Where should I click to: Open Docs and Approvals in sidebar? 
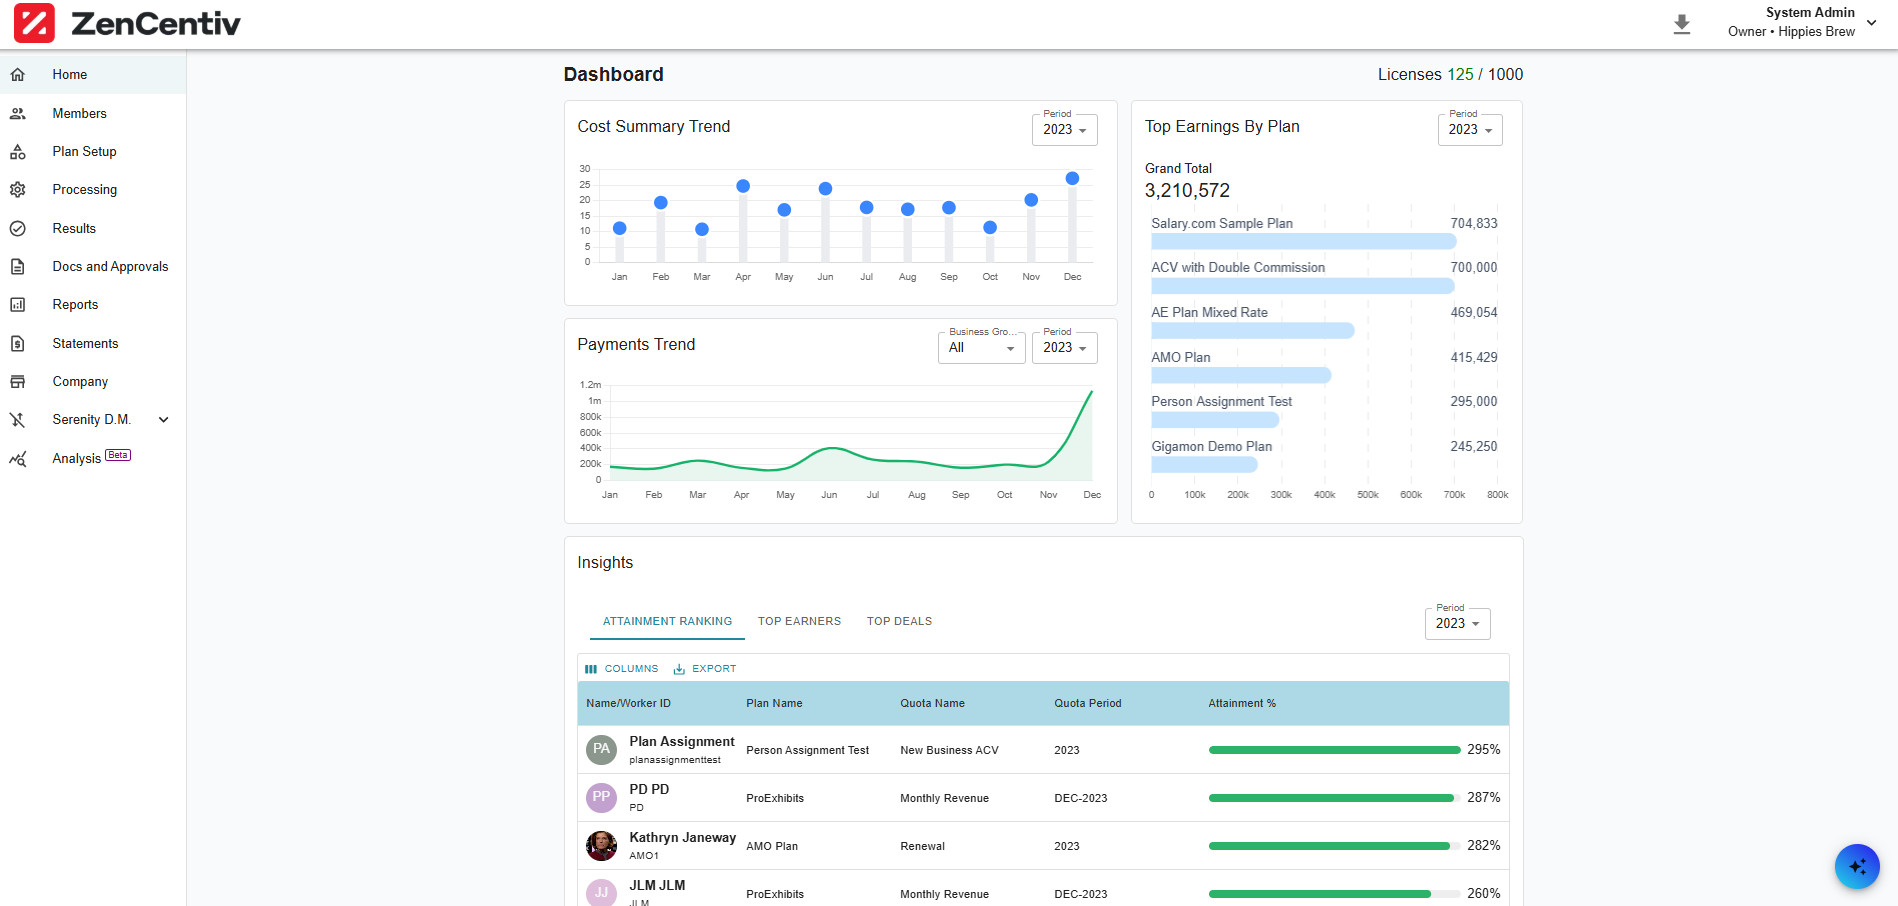(x=110, y=267)
